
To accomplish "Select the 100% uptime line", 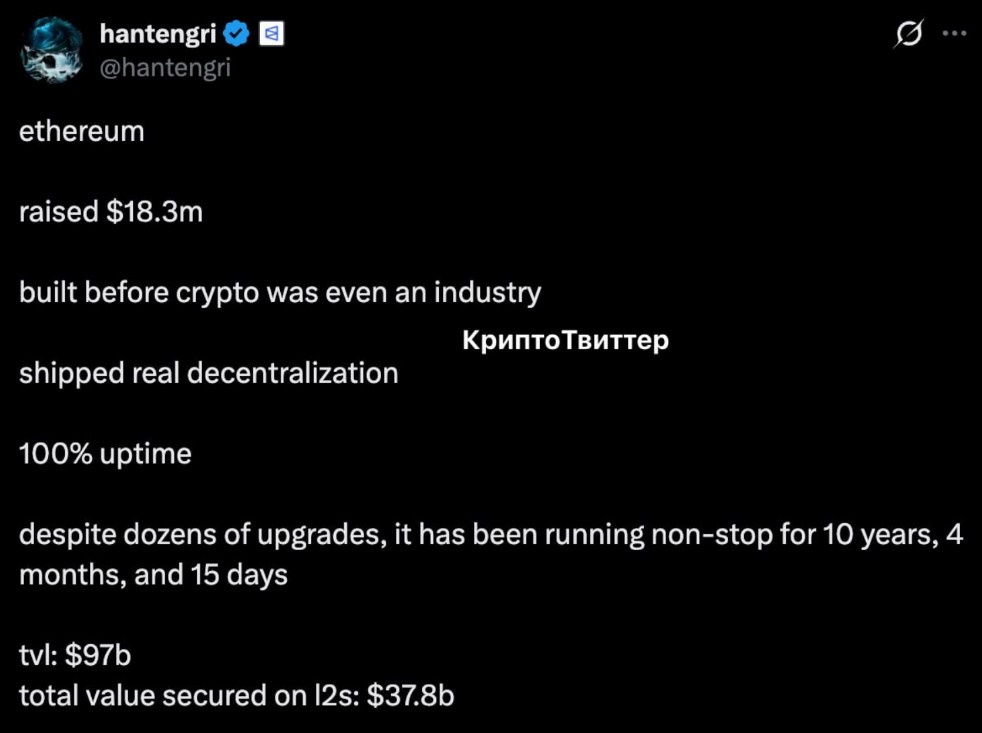I will (x=105, y=453).
